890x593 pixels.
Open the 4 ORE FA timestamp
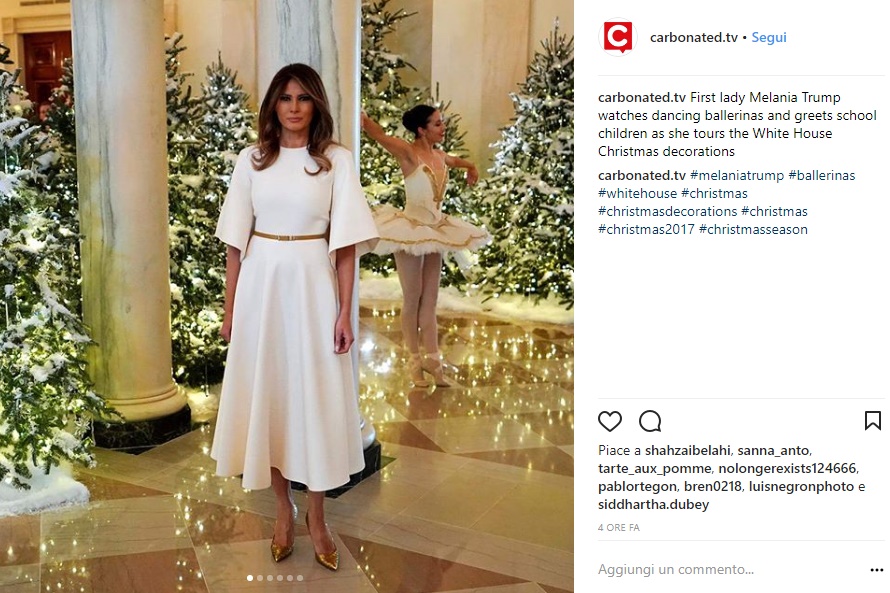(x=619, y=528)
